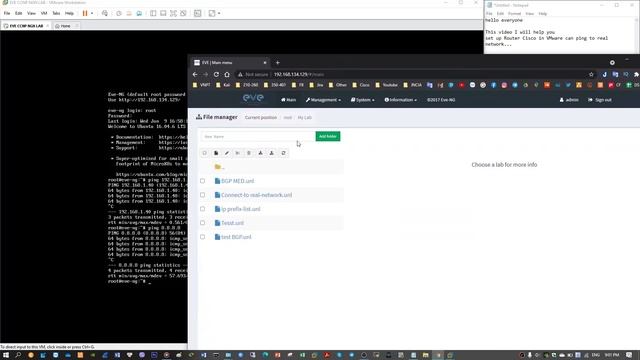Image resolution: width=640 pixels, height=360 pixels.
Task: Click the EVE logo
Action: 253,98
